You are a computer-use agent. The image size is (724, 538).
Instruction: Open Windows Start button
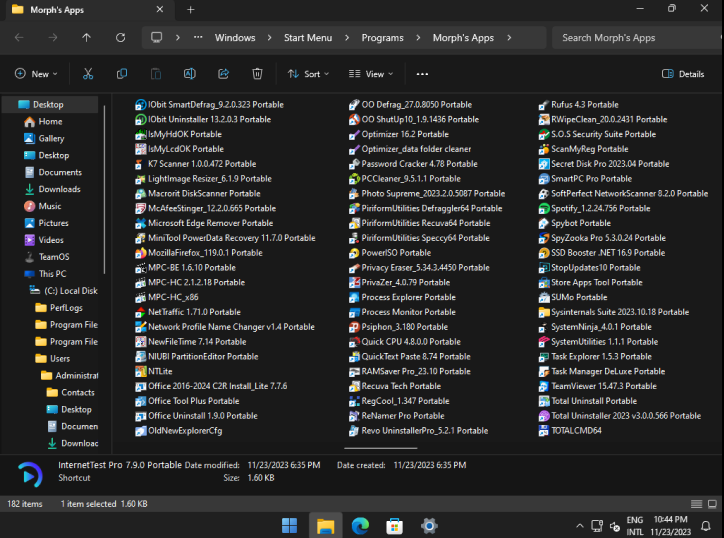pyautogui.click(x=290, y=526)
